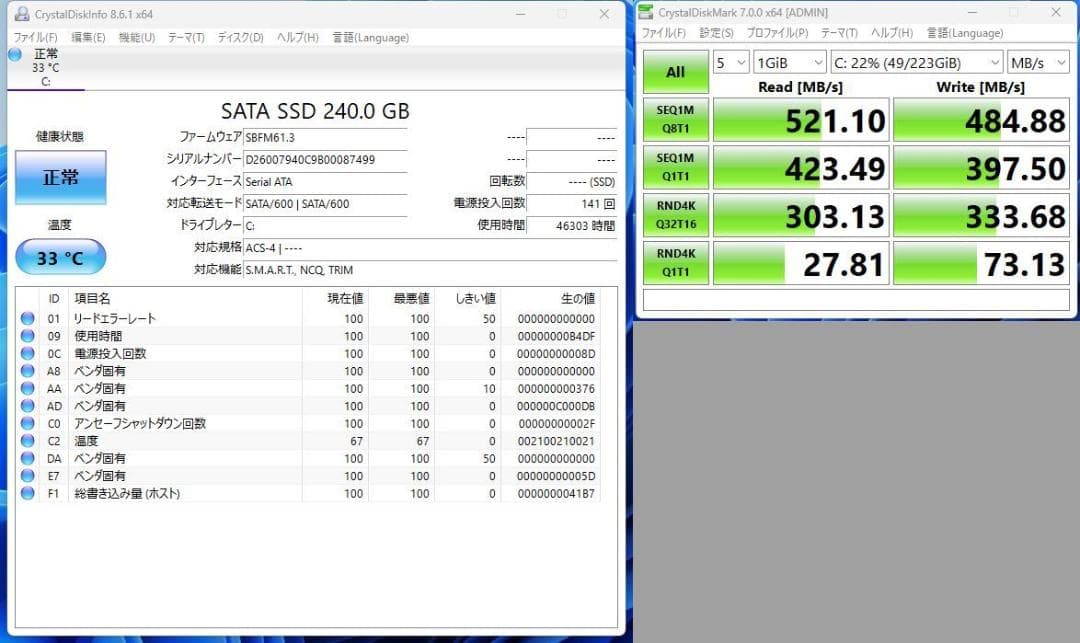Open the 言語(Language) menu in CrystalDiskMark
This screenshot has height=643, width=1080.
[x=963, y=33]
